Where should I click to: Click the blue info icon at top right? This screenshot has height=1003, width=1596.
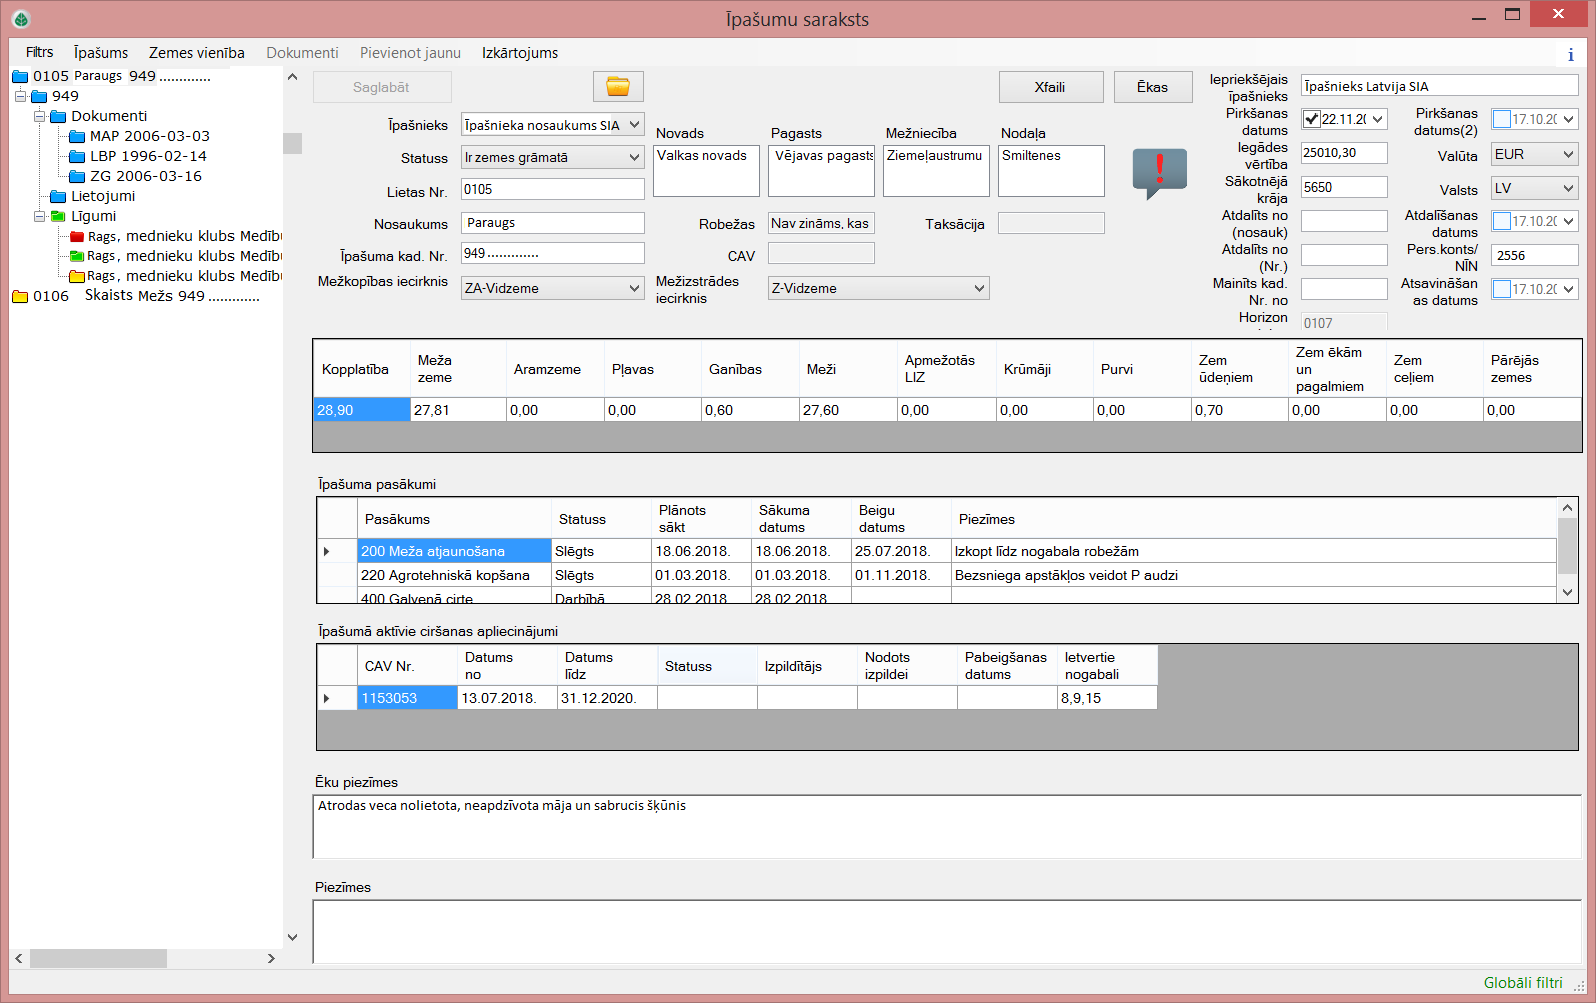1570,55
